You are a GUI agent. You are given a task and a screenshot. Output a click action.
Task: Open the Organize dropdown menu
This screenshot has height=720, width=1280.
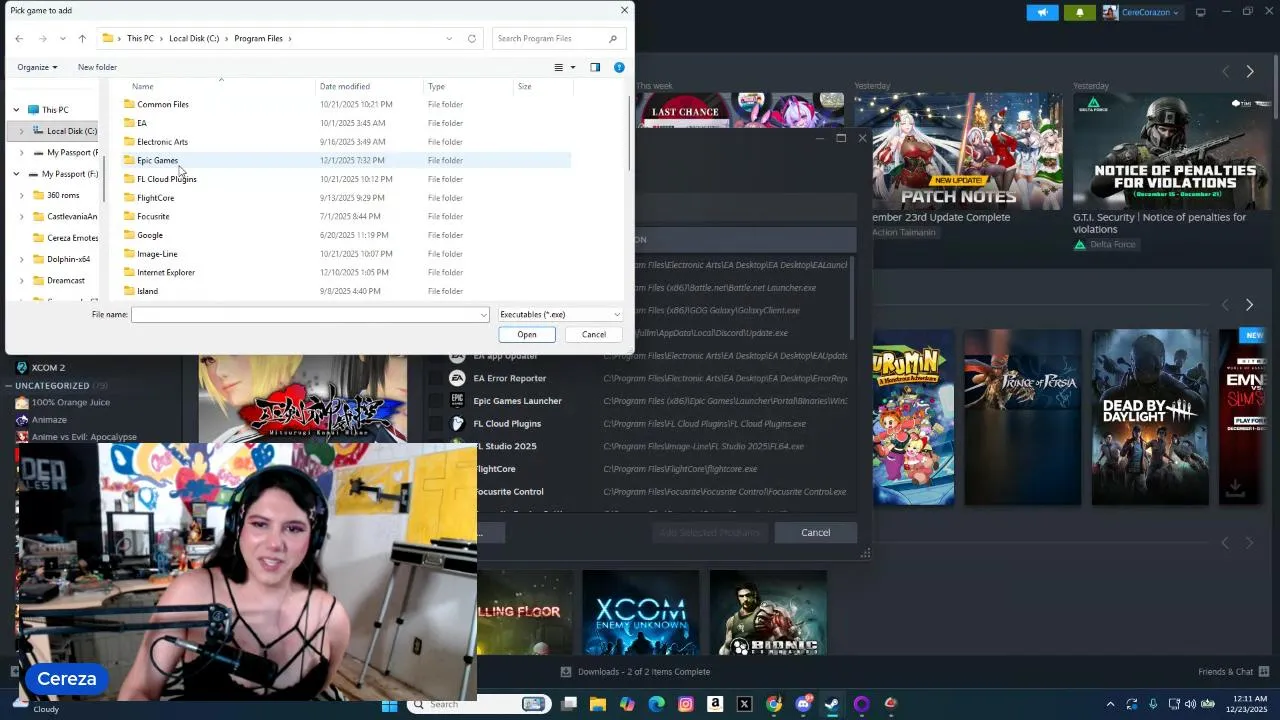pyautogui.click(x=37, y=67)
